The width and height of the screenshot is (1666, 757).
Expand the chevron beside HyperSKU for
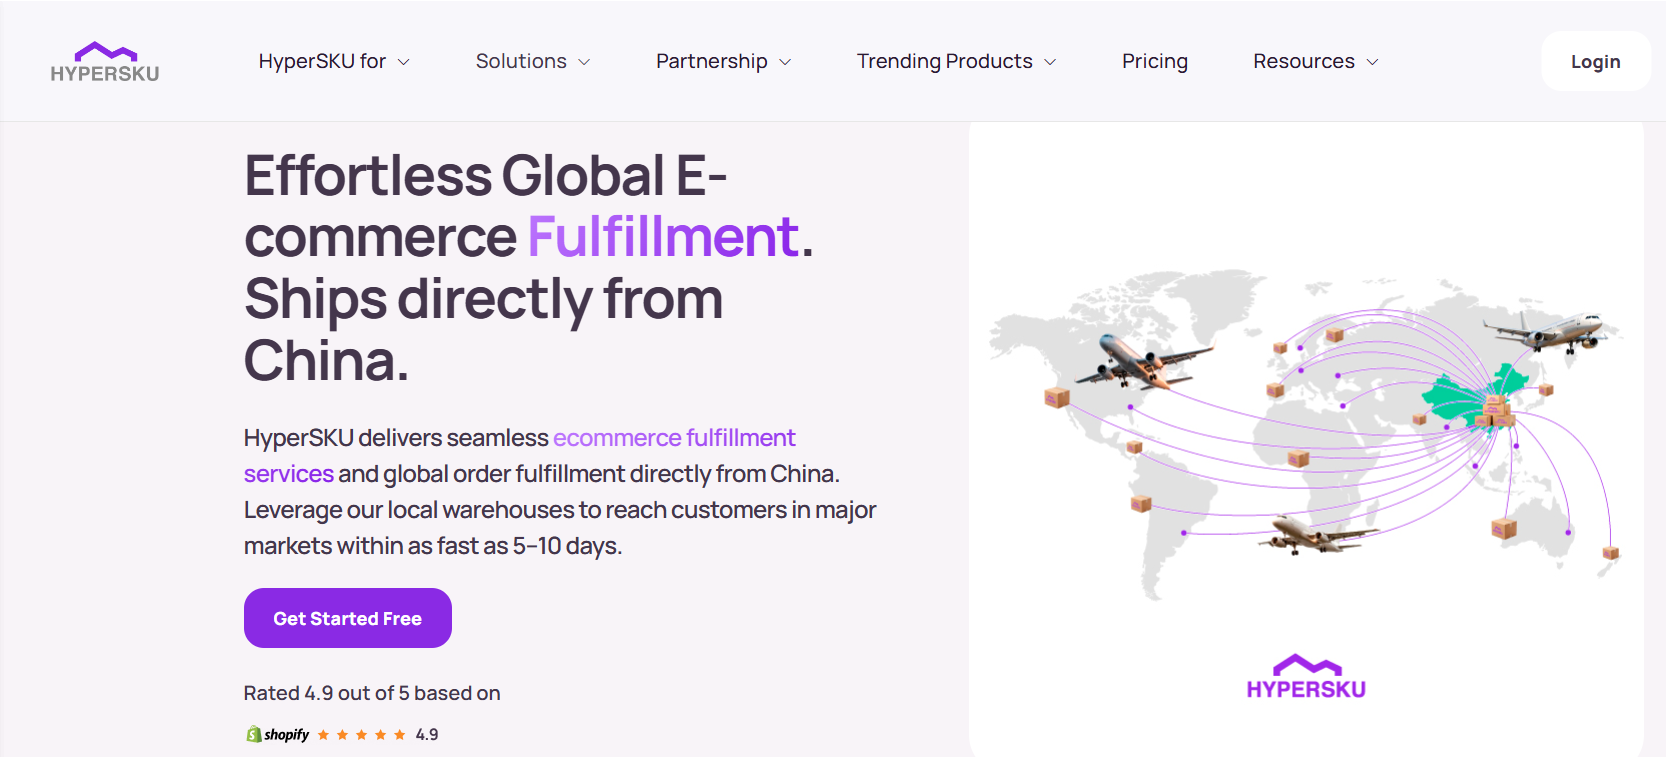(404, 62)
